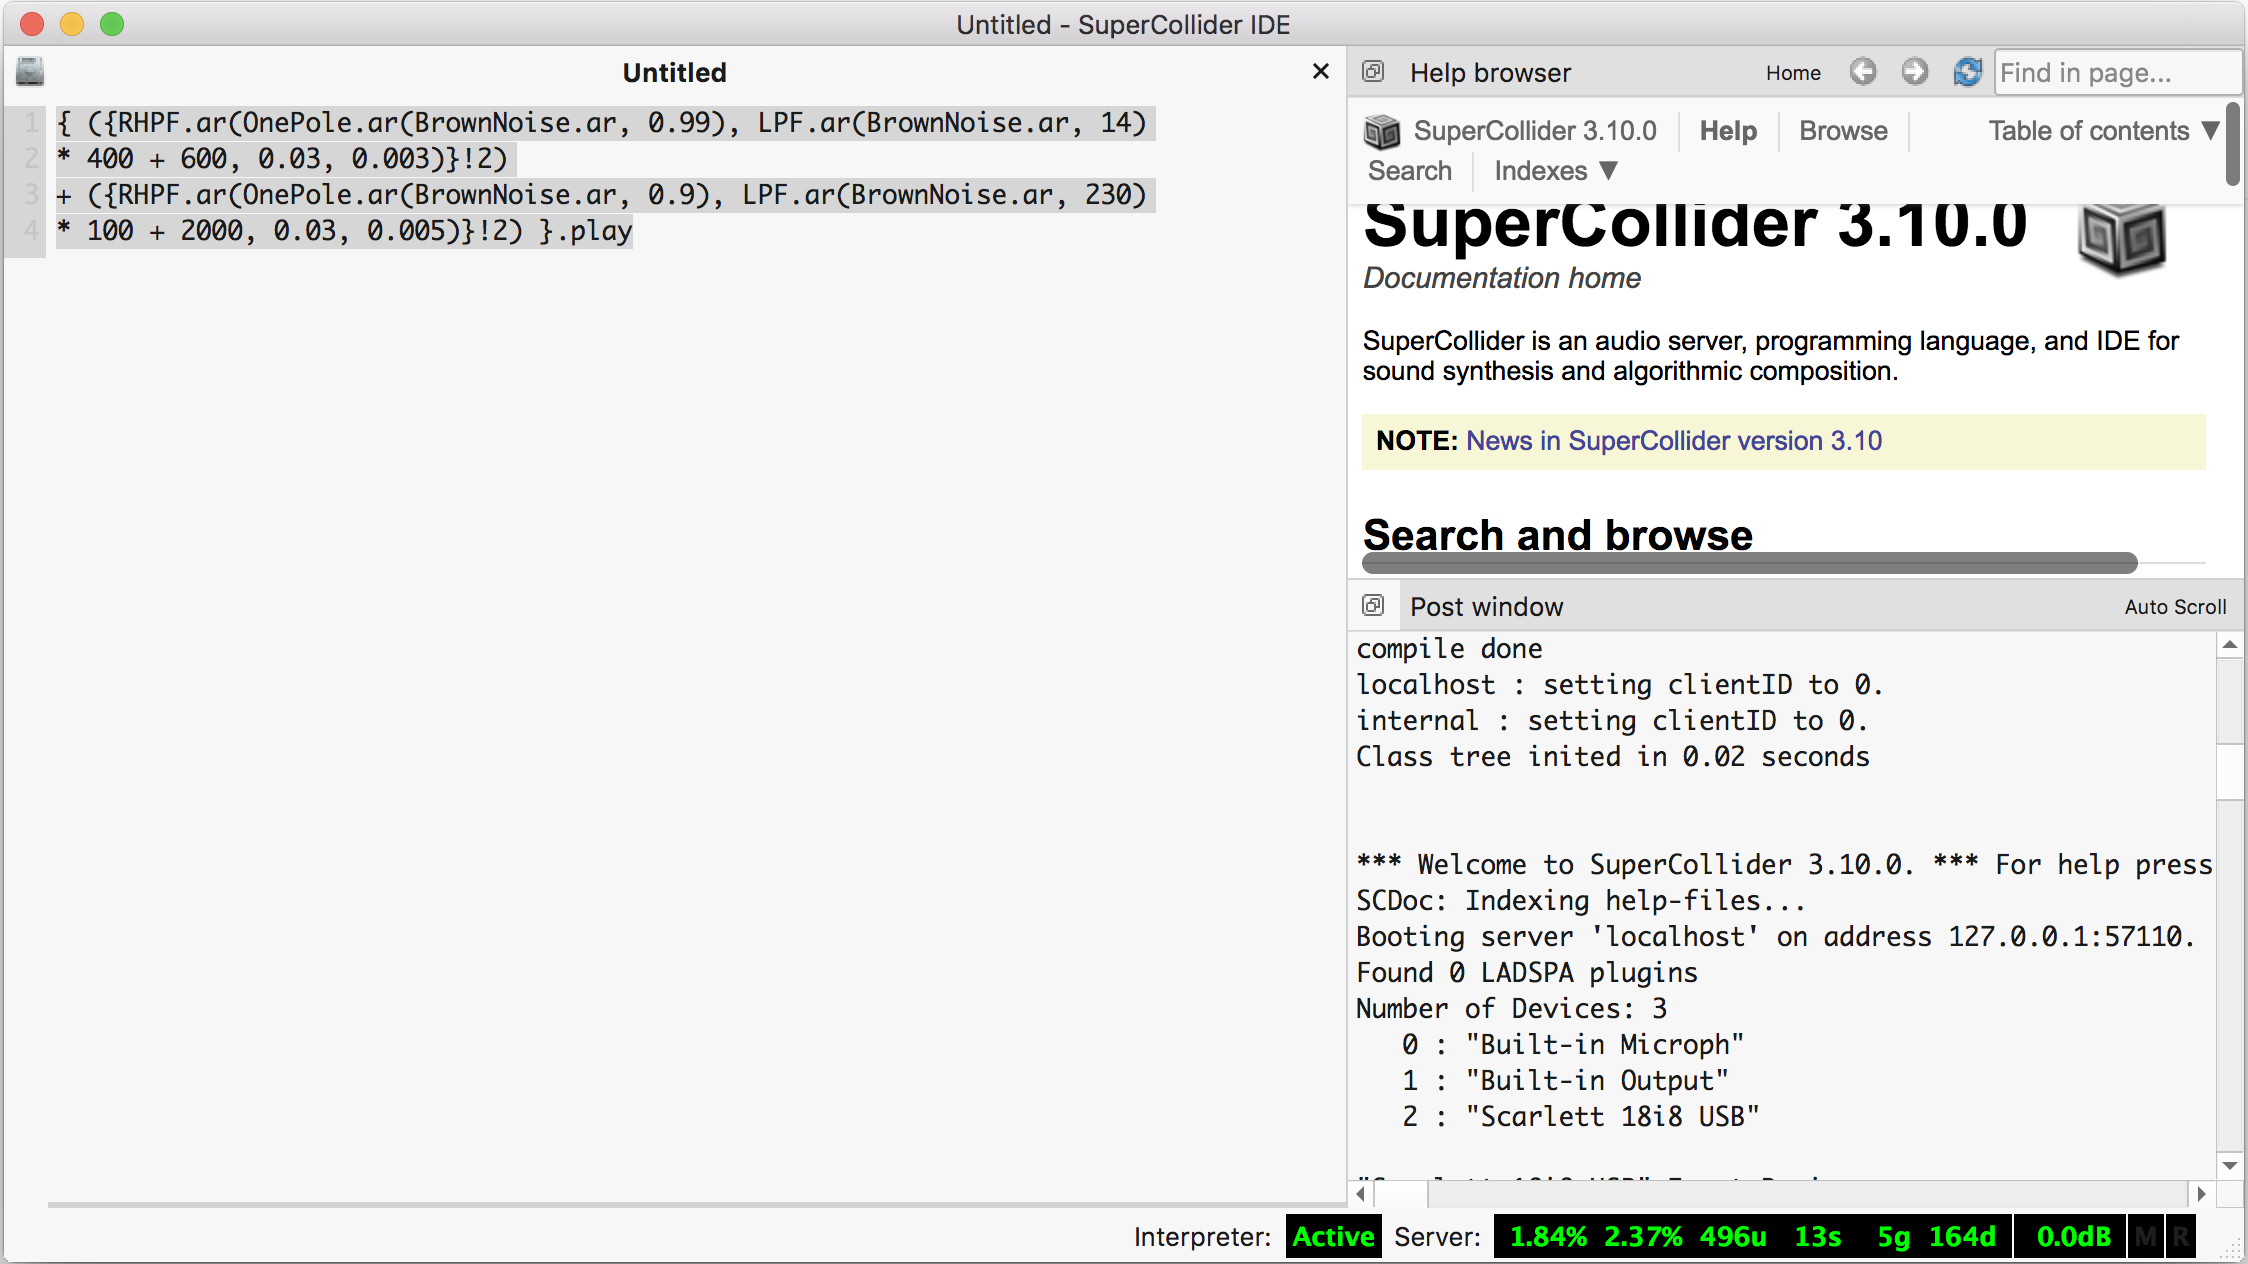Click the Help browser horizontal scrollbar
Viewport: 2248px width, 1264px height.
pyautogui.click(x=1749, y=563)
